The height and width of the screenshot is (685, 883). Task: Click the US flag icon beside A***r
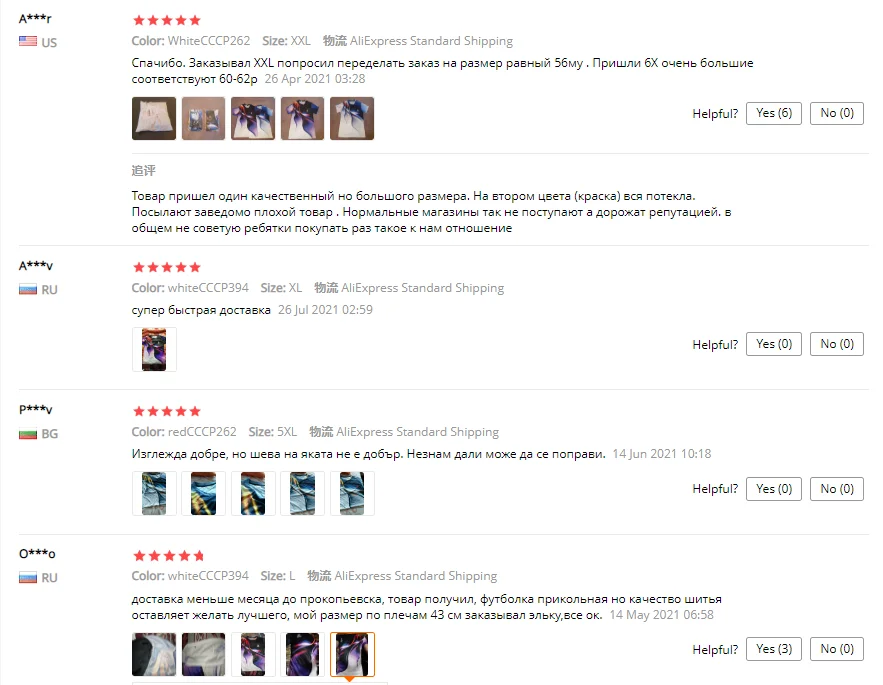[28, 41]
